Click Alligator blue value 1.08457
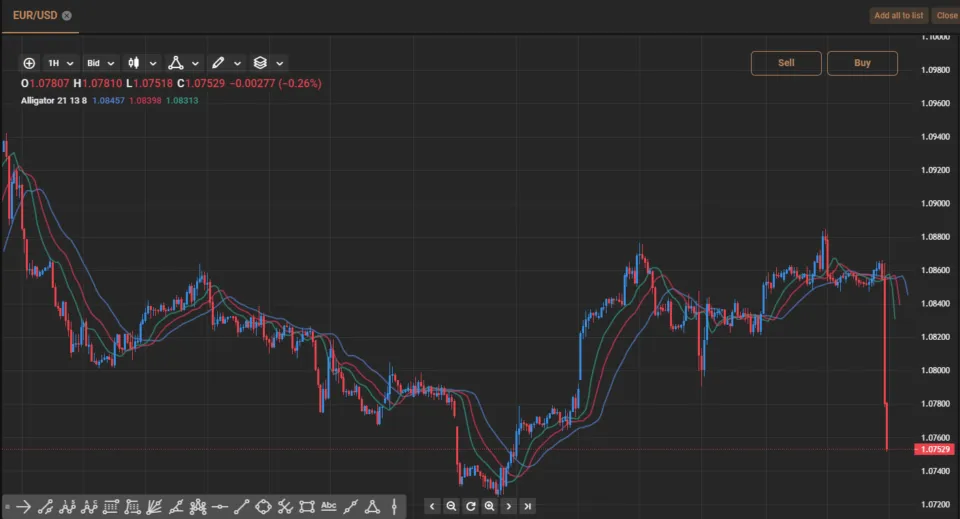The width and height of the screenshot is (960, 519). click(108, 100)
